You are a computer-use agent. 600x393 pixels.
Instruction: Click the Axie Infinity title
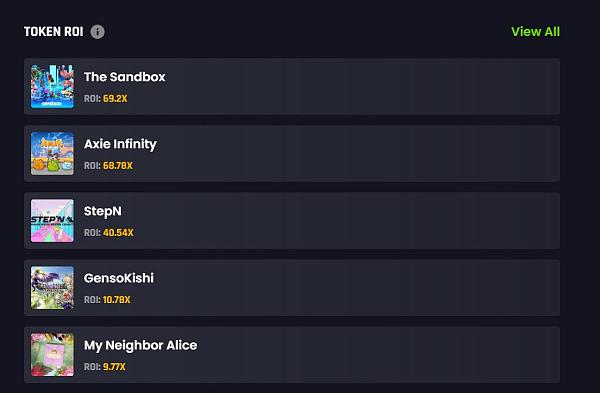click(x=120, y=144)
